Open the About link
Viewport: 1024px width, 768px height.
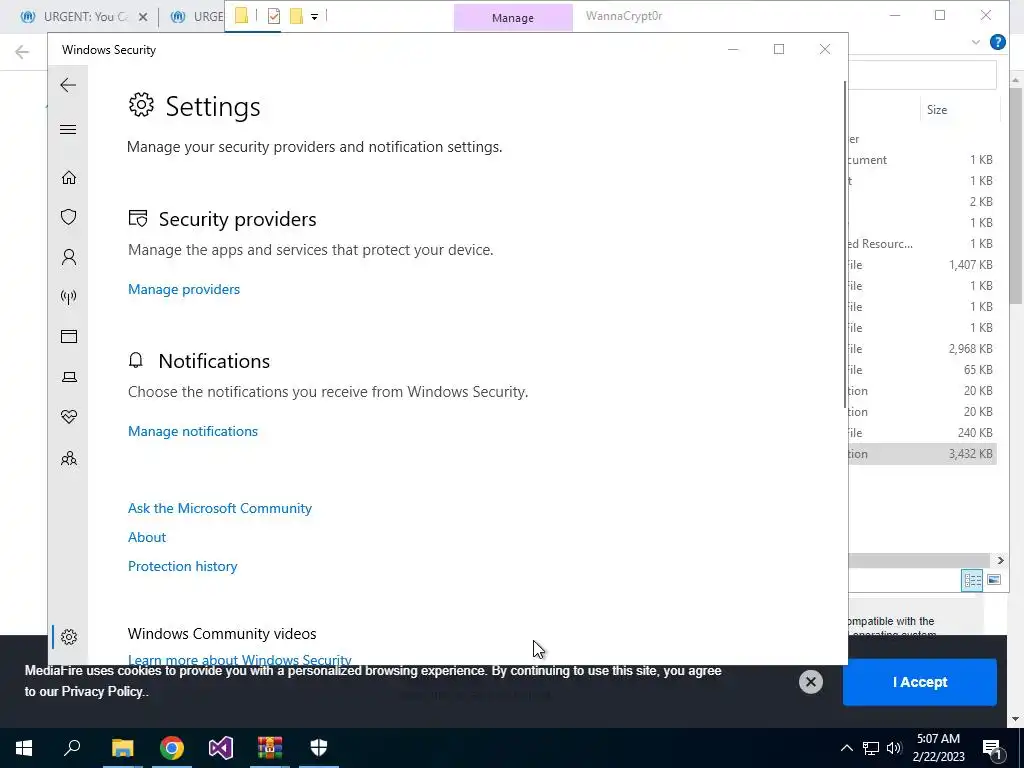[147, 537]
